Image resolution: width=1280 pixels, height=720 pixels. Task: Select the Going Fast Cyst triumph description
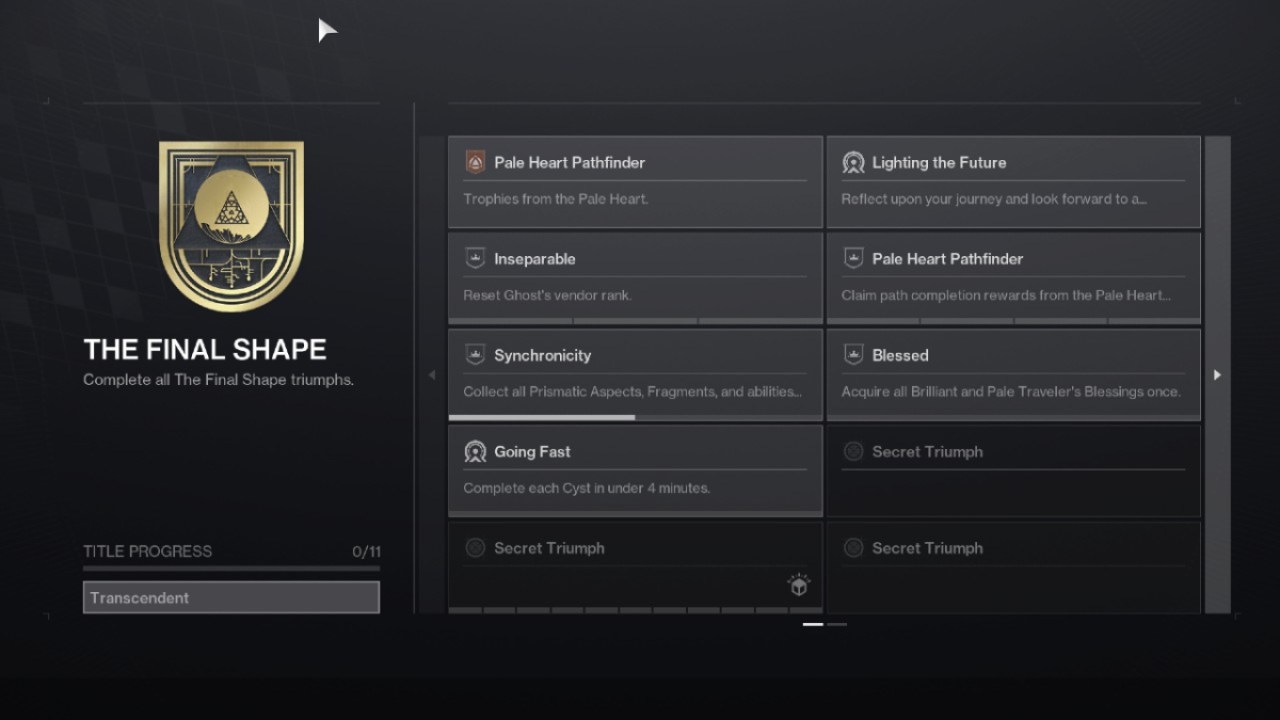[587, 488]
